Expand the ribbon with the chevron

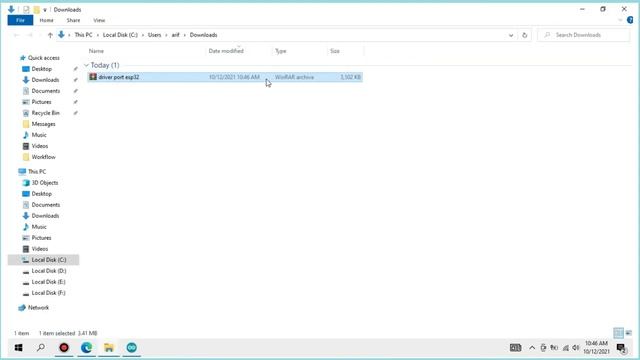tap(620, 20)
